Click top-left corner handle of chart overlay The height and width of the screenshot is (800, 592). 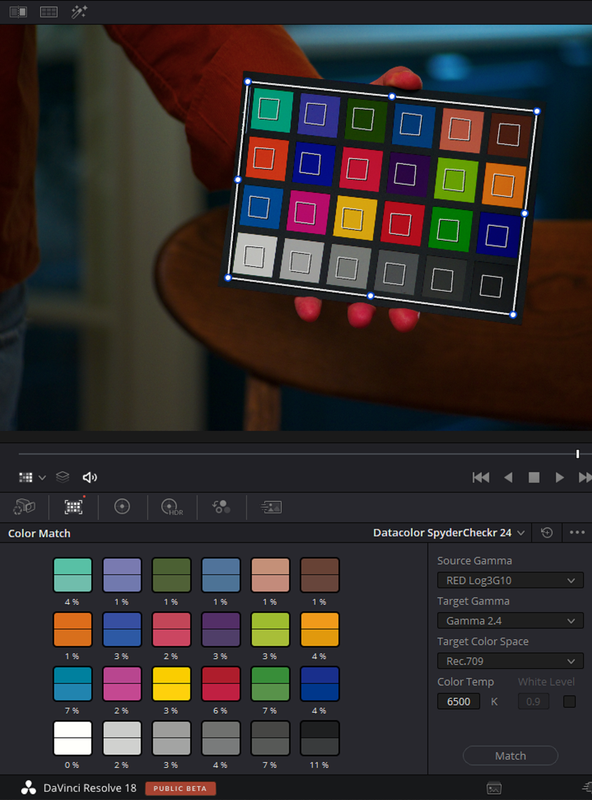tap(248, 82)
